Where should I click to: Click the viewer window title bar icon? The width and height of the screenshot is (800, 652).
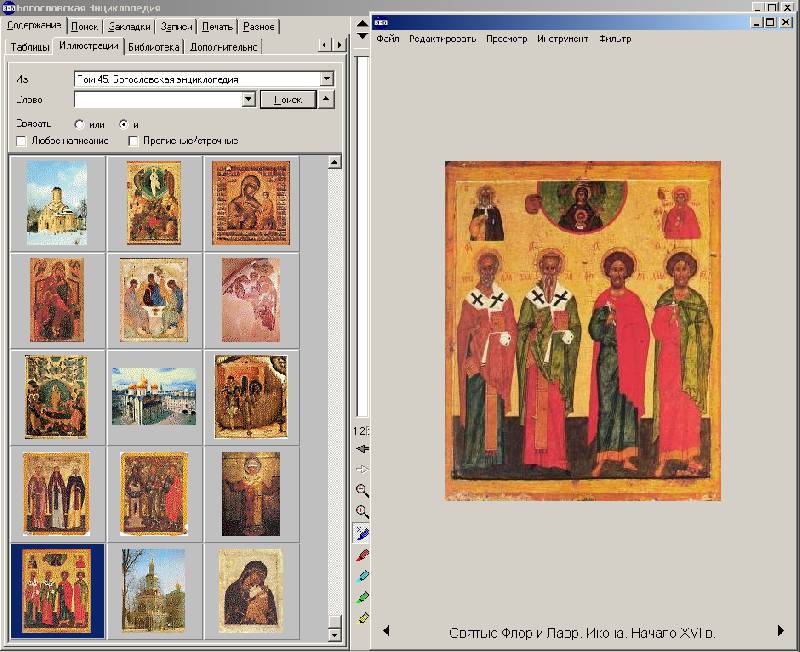point(381,22)
